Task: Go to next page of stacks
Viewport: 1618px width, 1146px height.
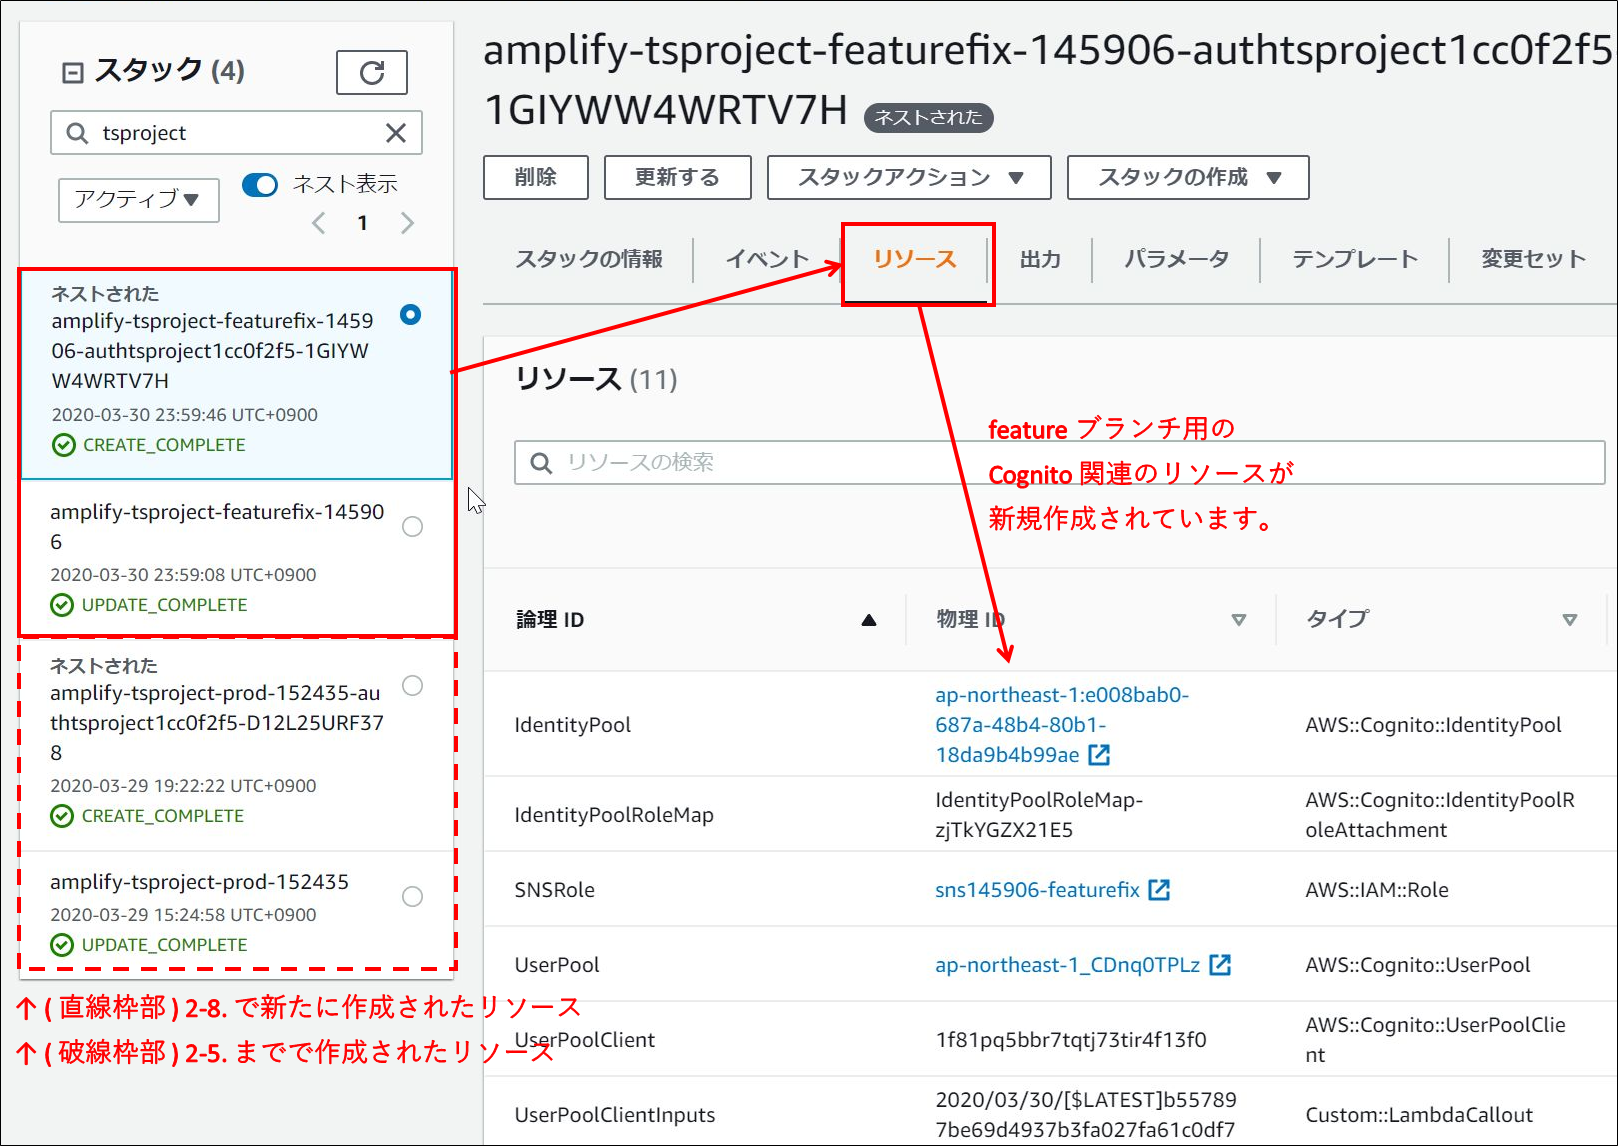Action: 407,223
